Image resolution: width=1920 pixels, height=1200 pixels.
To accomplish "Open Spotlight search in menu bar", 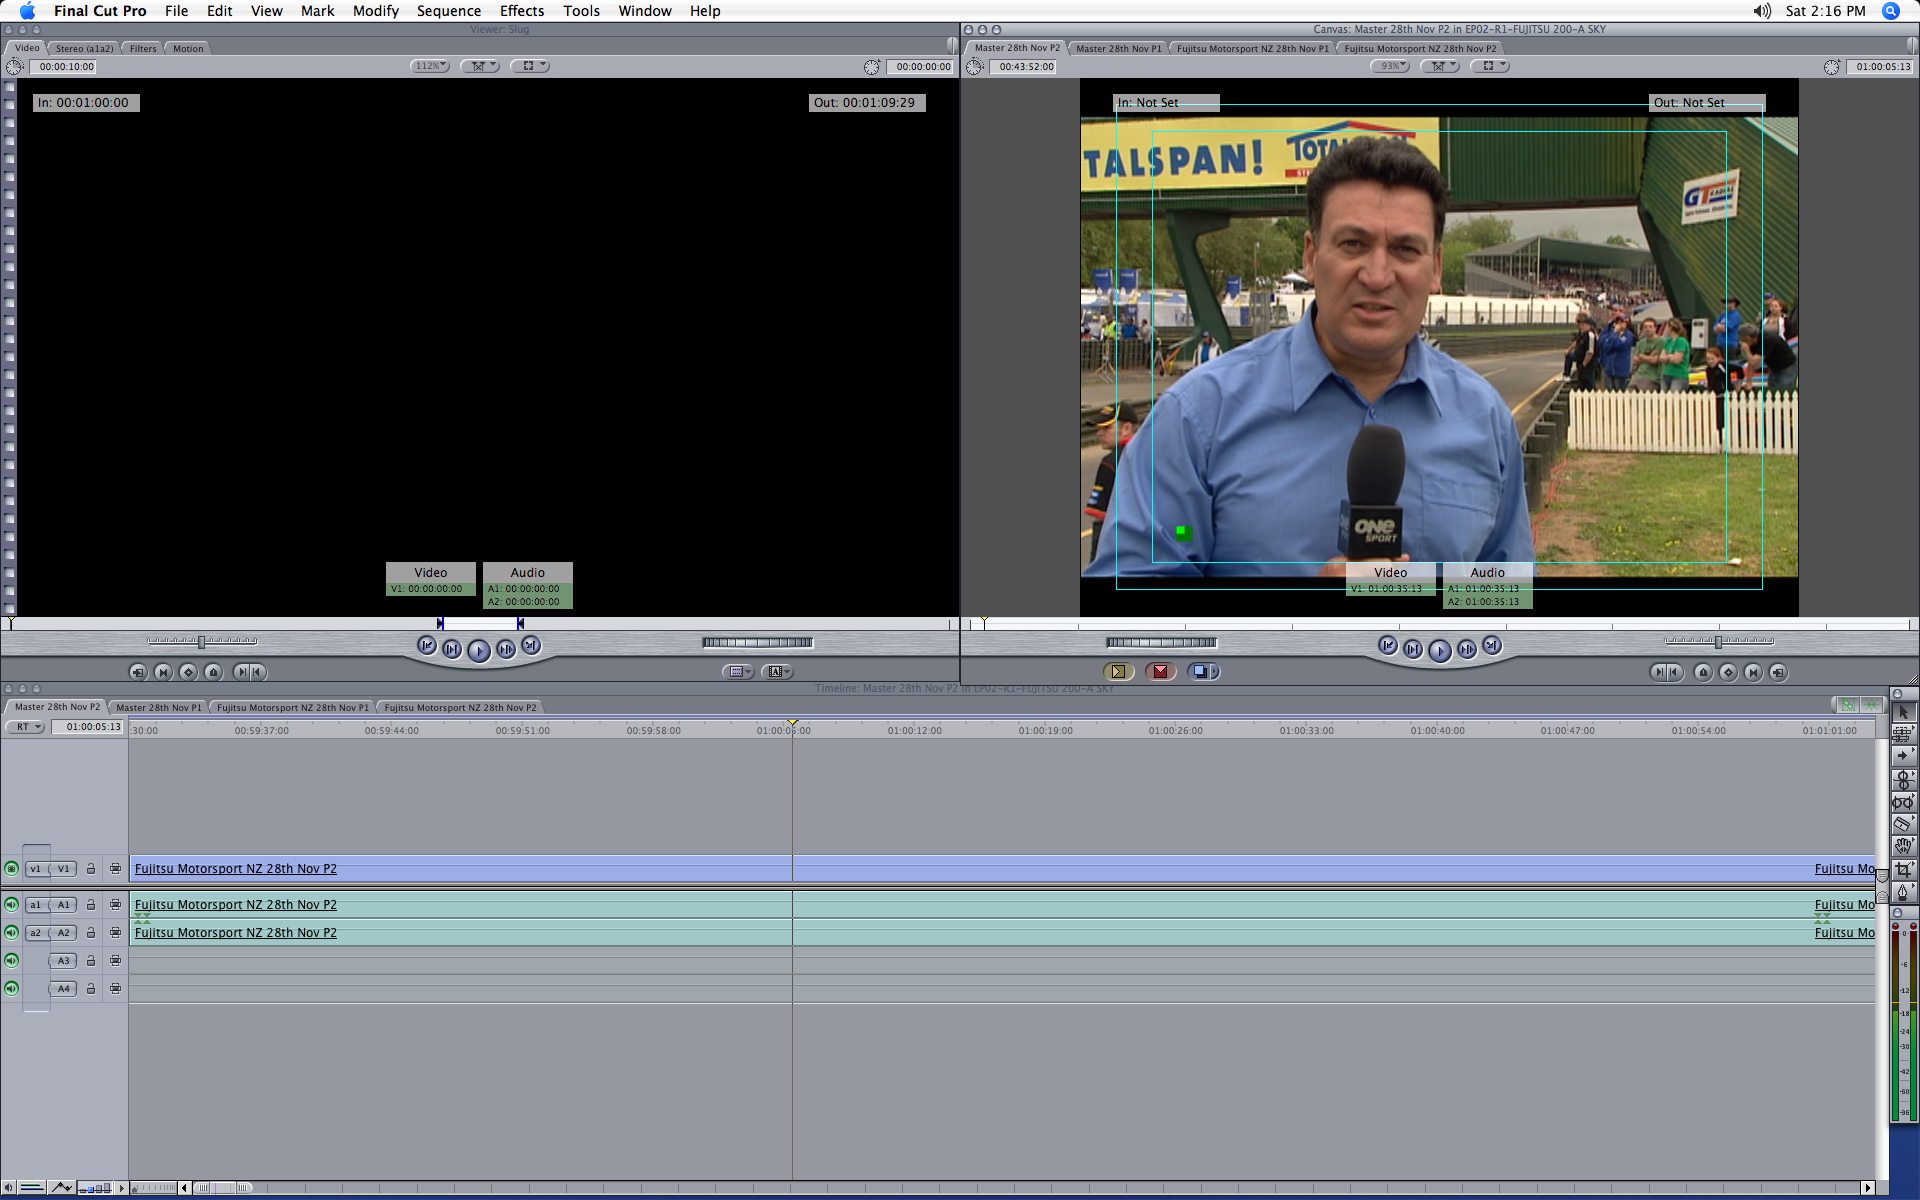I will coord(1890,11).
